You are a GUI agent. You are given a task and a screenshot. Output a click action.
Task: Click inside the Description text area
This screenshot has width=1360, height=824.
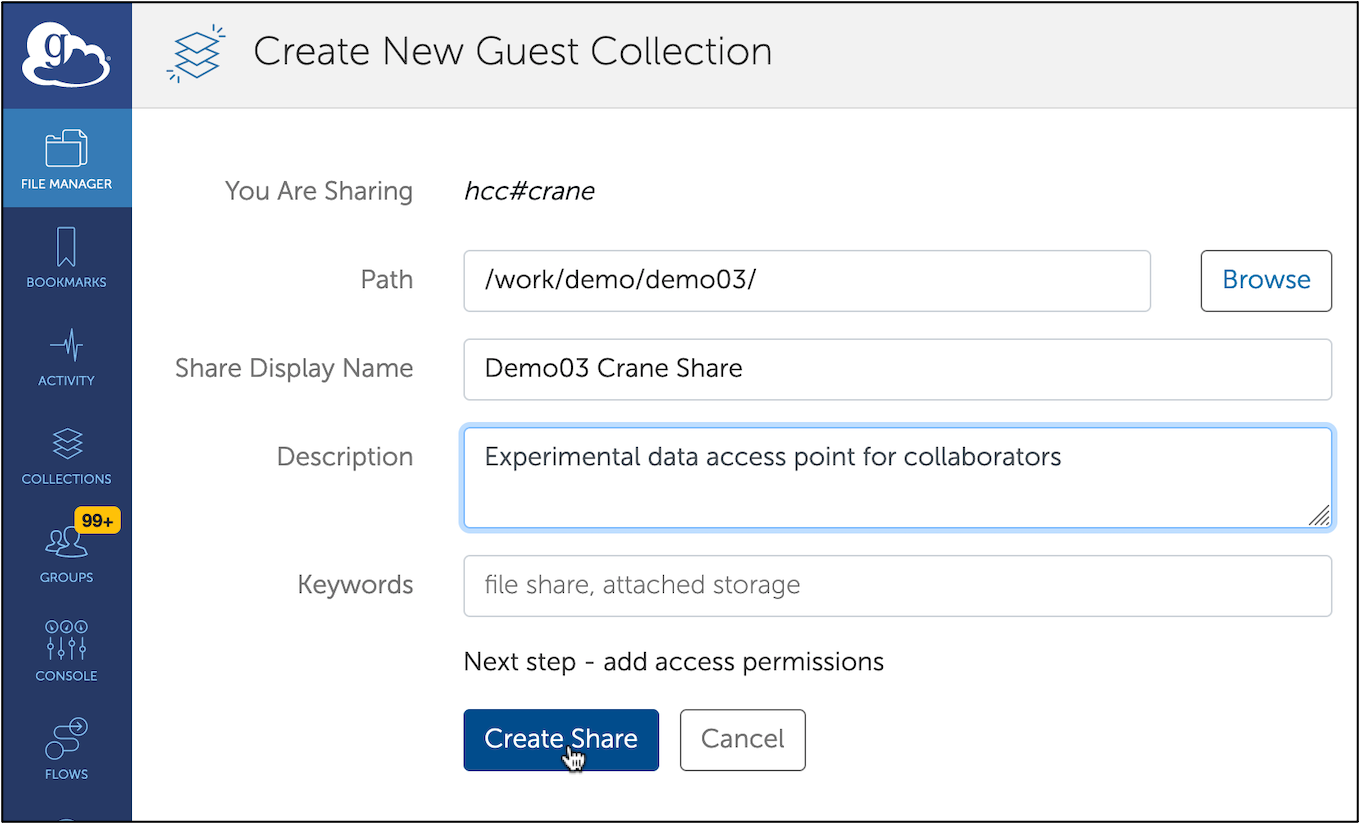897,478
